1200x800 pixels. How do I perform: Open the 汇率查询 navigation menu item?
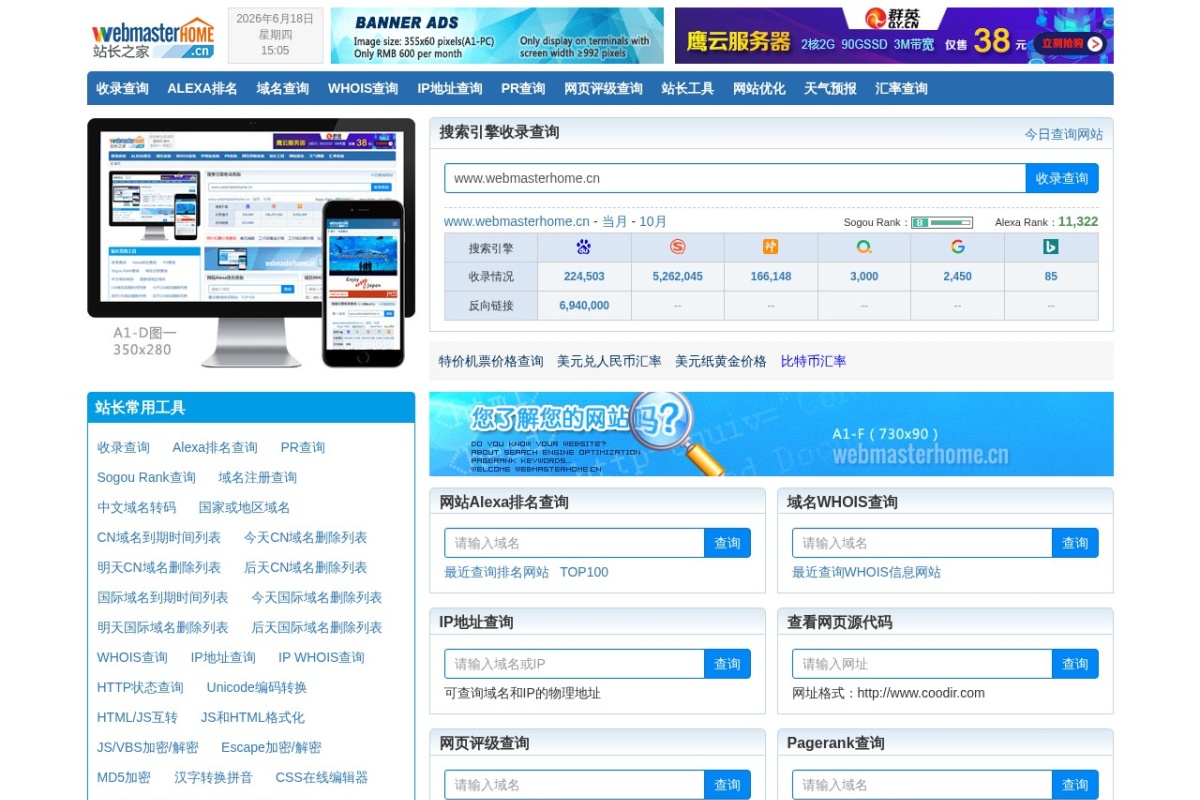(901, 88)
